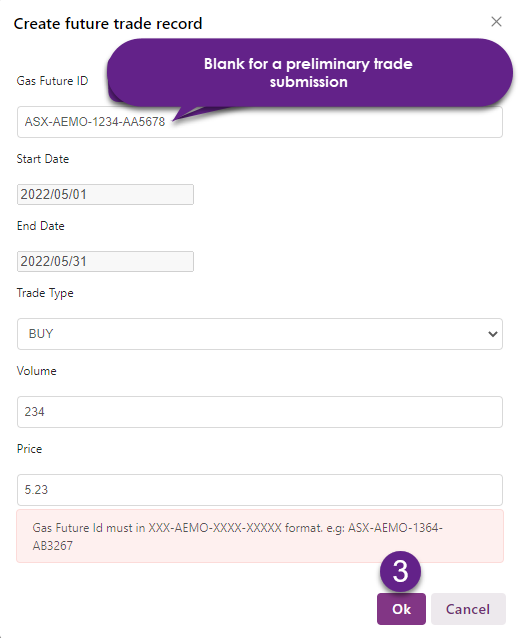This screenshot has width=524, height=638.
Task: Click the Trade Type label
Action: click(45, 293)
